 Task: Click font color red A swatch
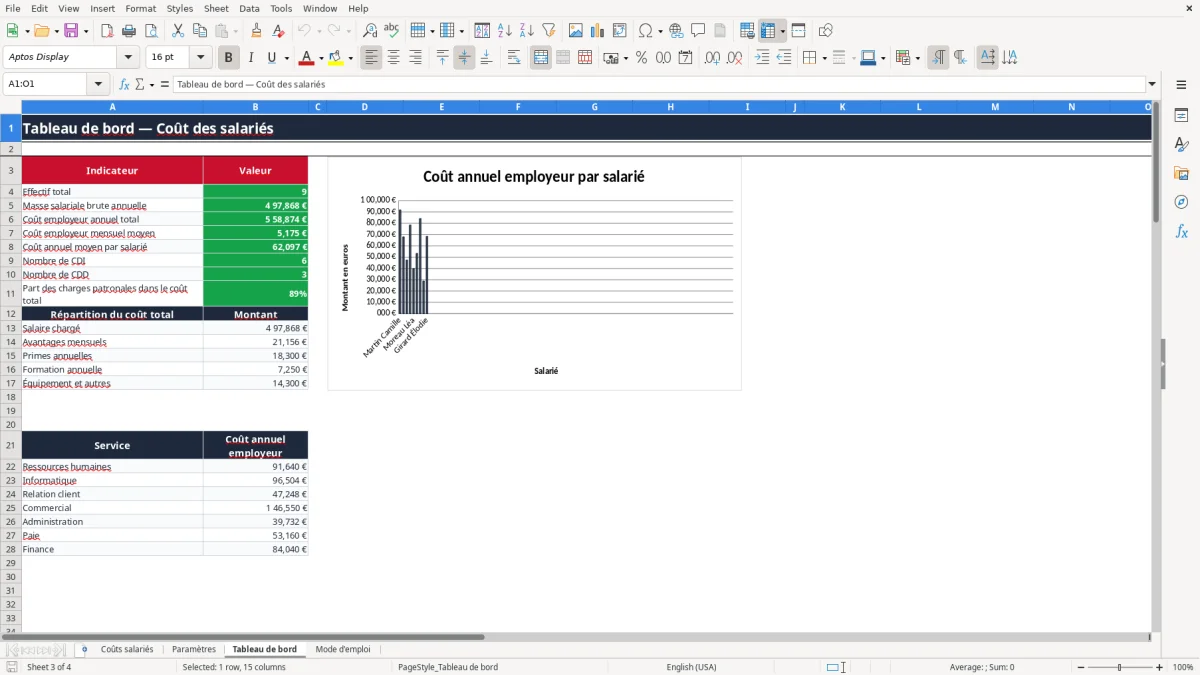click(306, 58)
